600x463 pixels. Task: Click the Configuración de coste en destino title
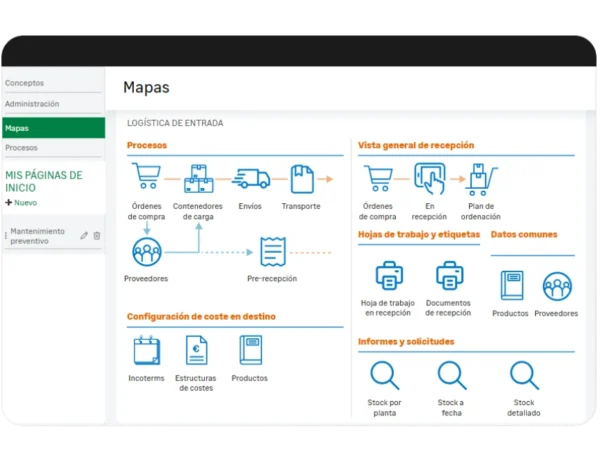click(201, 316)
